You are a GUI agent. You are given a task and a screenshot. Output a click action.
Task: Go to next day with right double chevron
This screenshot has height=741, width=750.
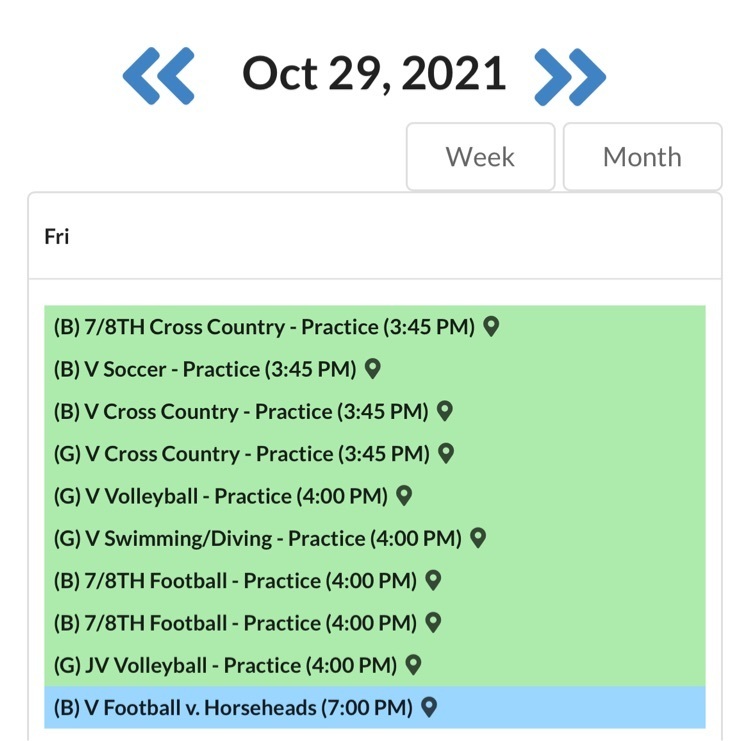[x=570, y=77]
